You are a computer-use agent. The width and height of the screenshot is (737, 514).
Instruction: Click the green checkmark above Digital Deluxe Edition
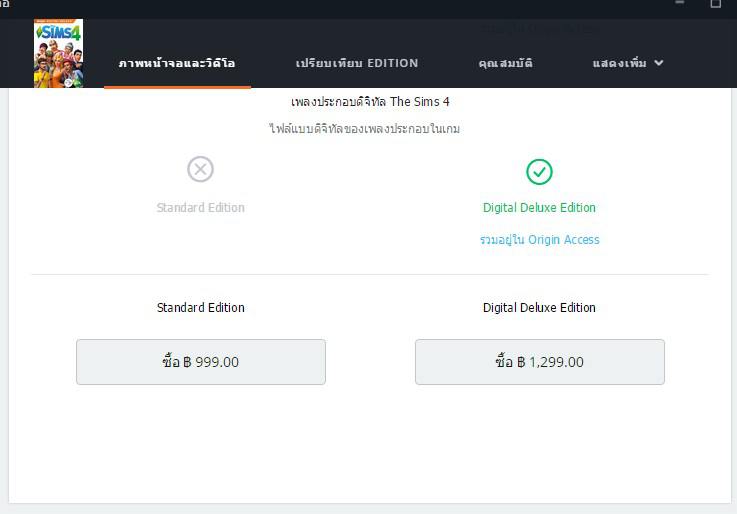(x=539, y=172)
